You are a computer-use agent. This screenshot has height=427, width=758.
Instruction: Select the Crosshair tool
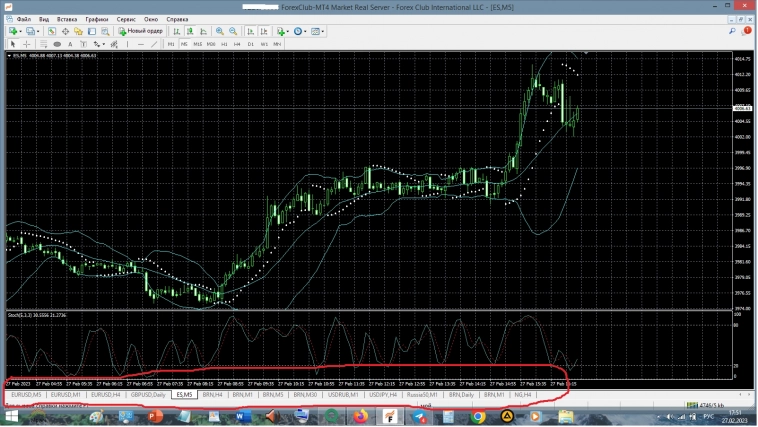pos(26,45)
